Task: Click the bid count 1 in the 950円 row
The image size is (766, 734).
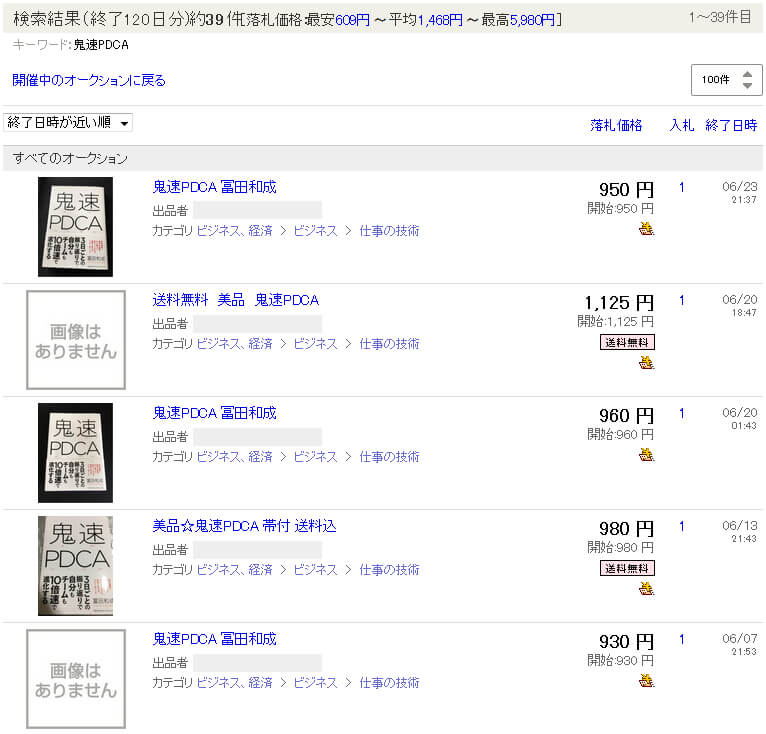Action: point(681,187)
